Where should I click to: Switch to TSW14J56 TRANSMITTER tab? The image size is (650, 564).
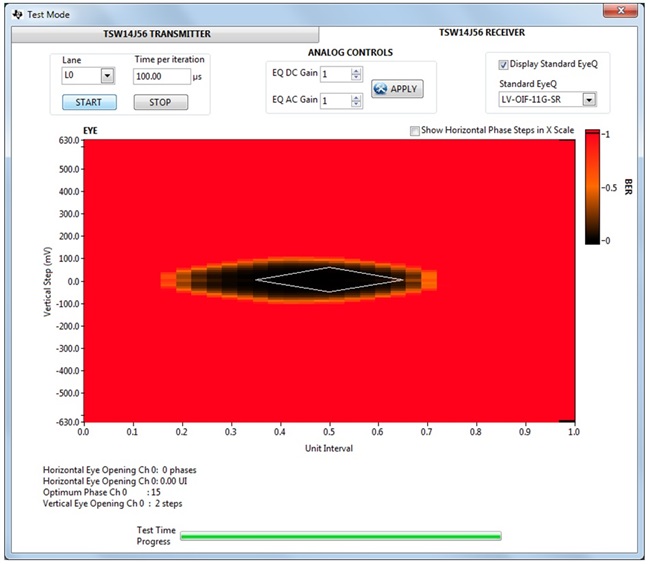pos(165,34)
